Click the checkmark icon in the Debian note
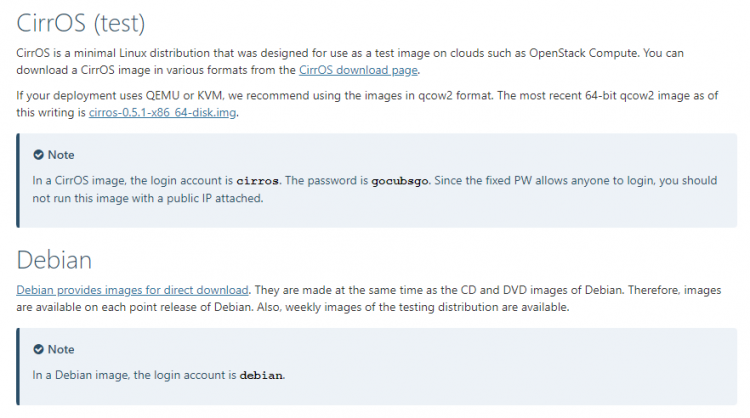 [38, 350]
